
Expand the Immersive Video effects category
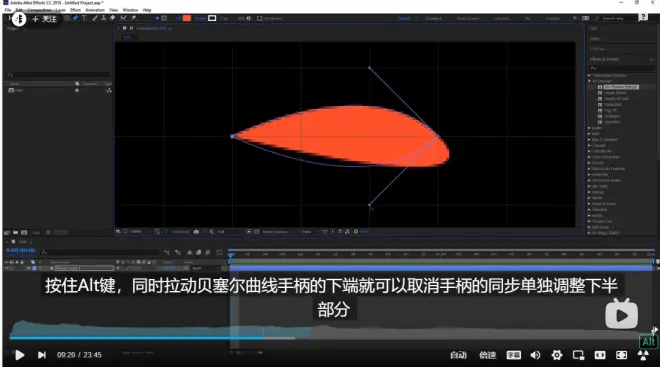589,181
